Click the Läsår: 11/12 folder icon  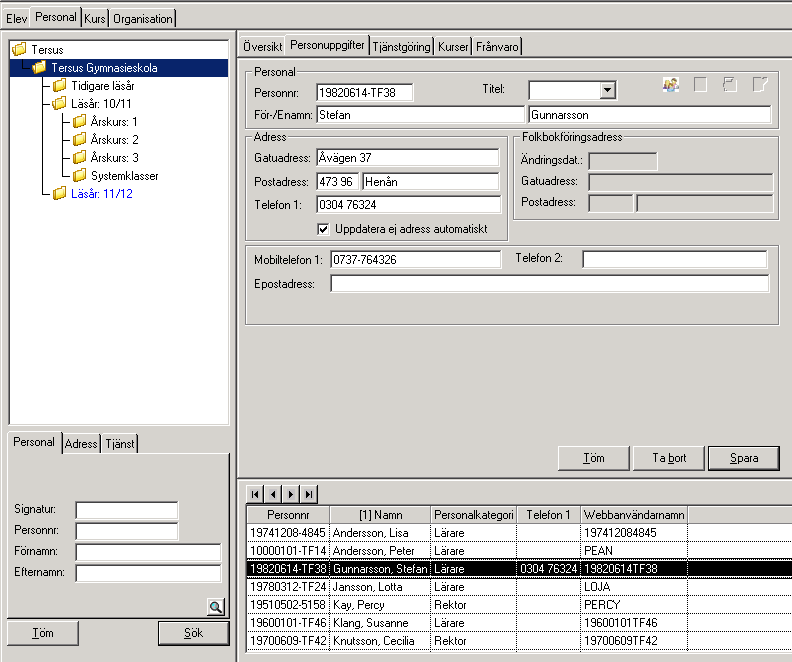[59, 193]
